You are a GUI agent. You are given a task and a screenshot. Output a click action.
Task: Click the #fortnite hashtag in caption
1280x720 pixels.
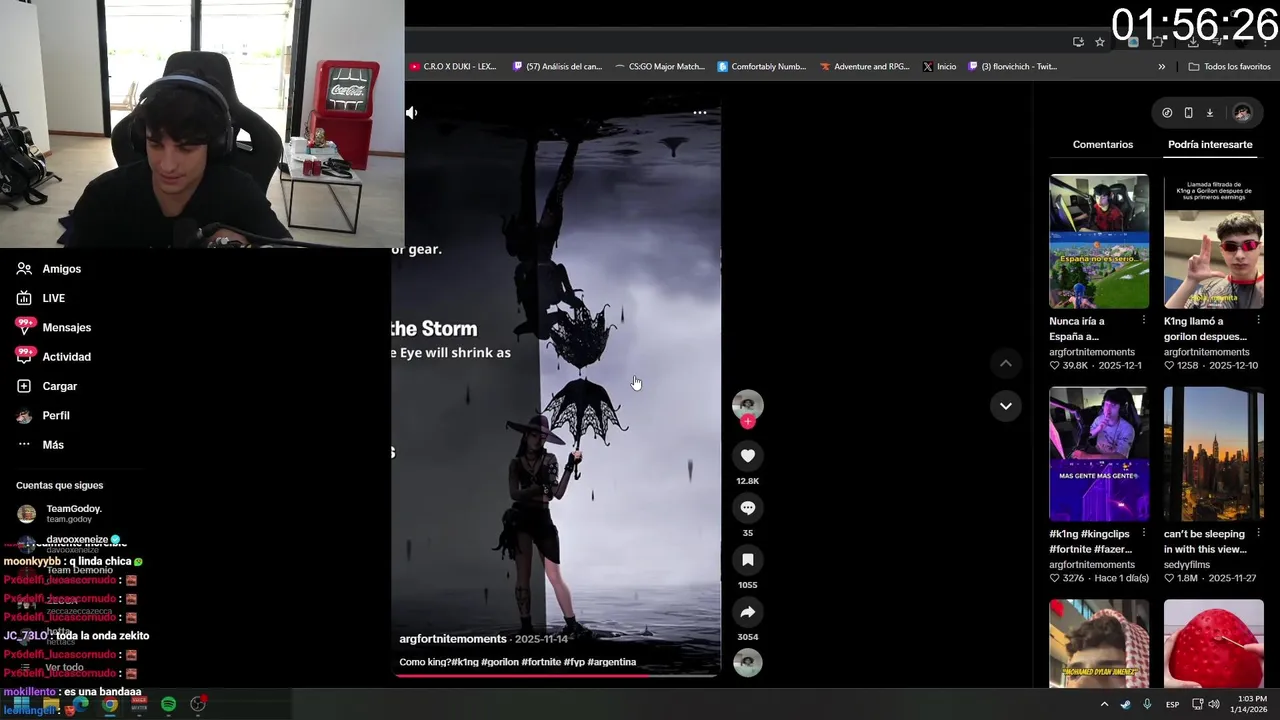point(541,662)
